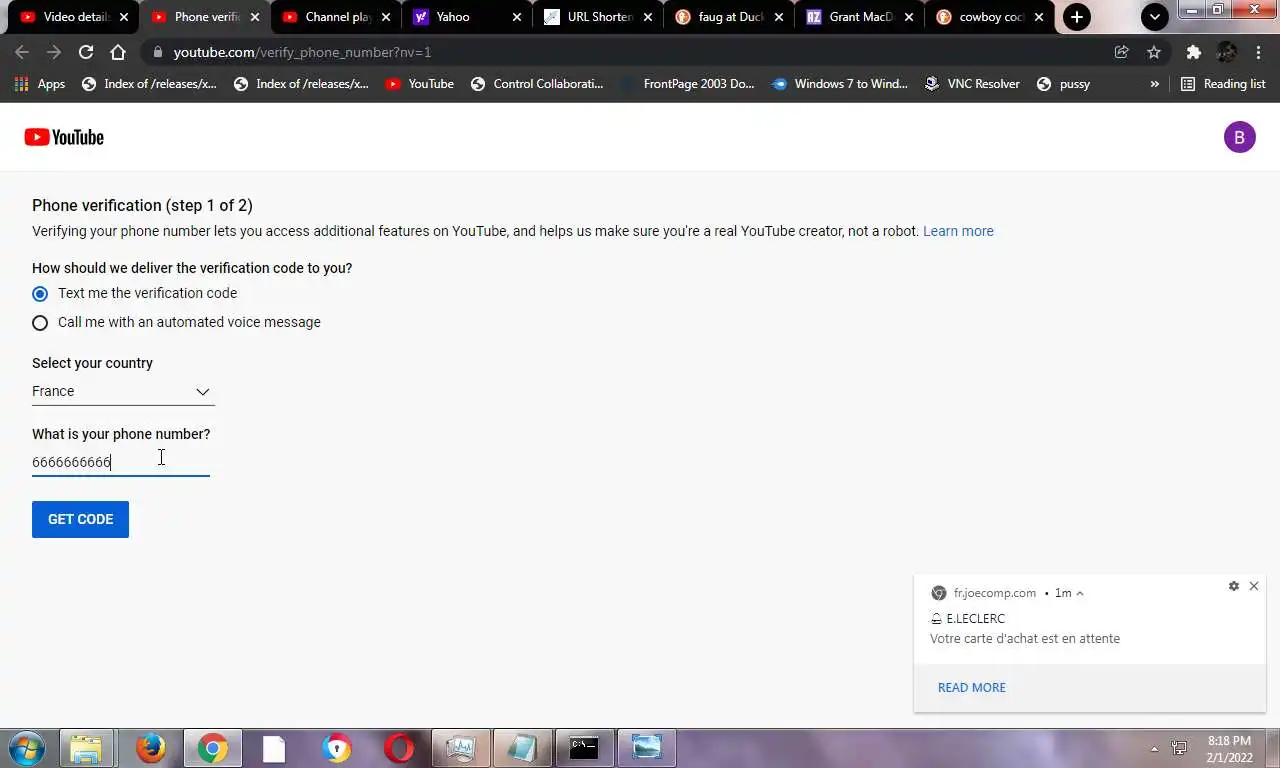
Task: Open the Control Collaborati... bookmark
Action: (537, 84)
